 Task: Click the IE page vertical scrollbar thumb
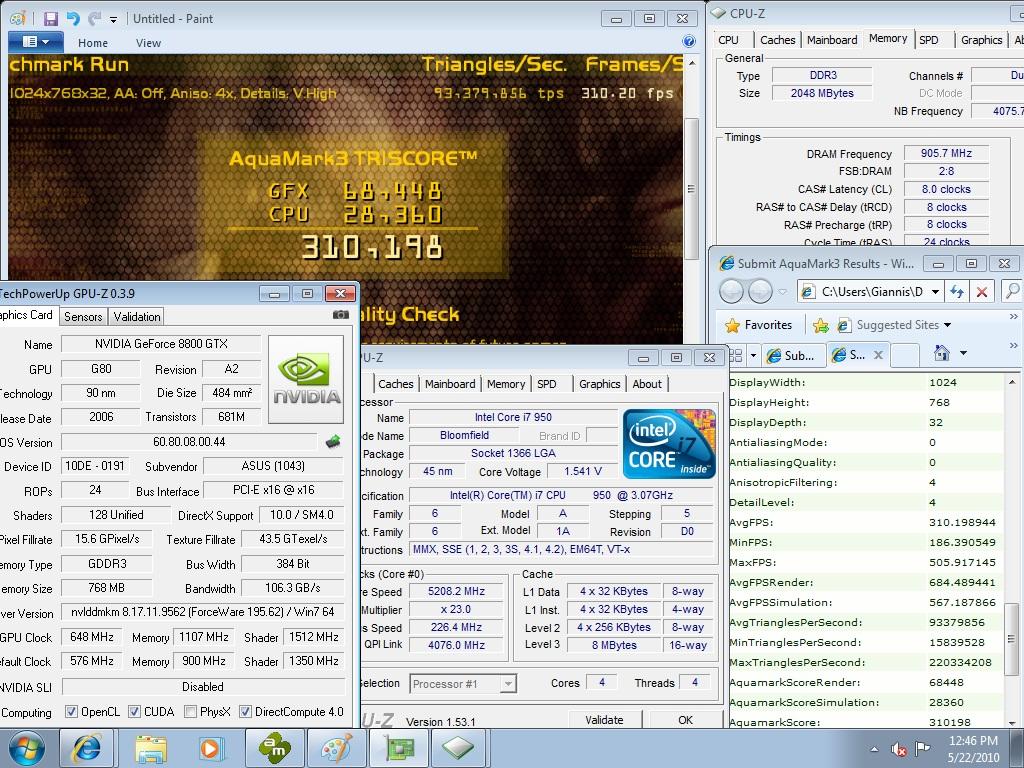point(1010,639)
